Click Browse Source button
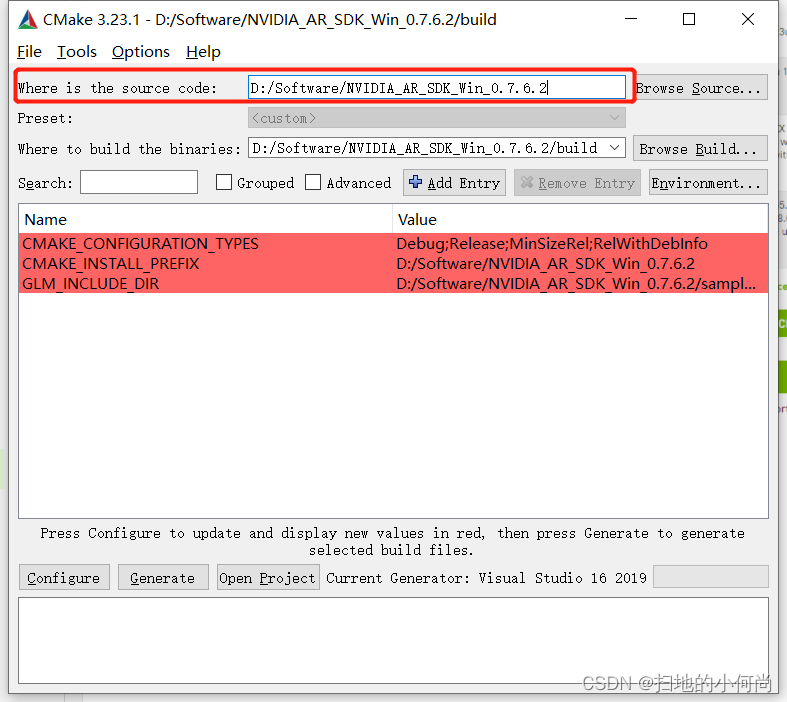Viewport: 787px width, 702px height. pyautogui.click(x=701, y=88)
